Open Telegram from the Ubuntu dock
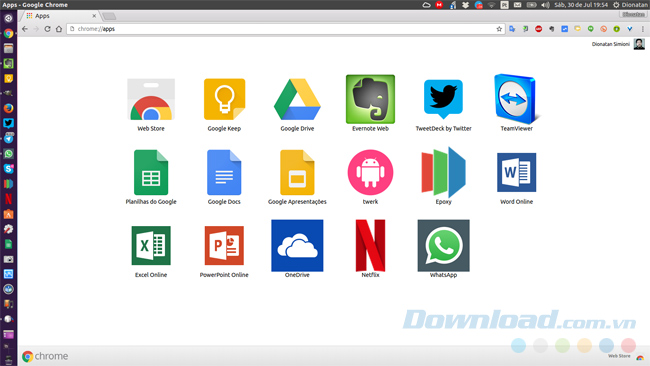 [8, 138]
